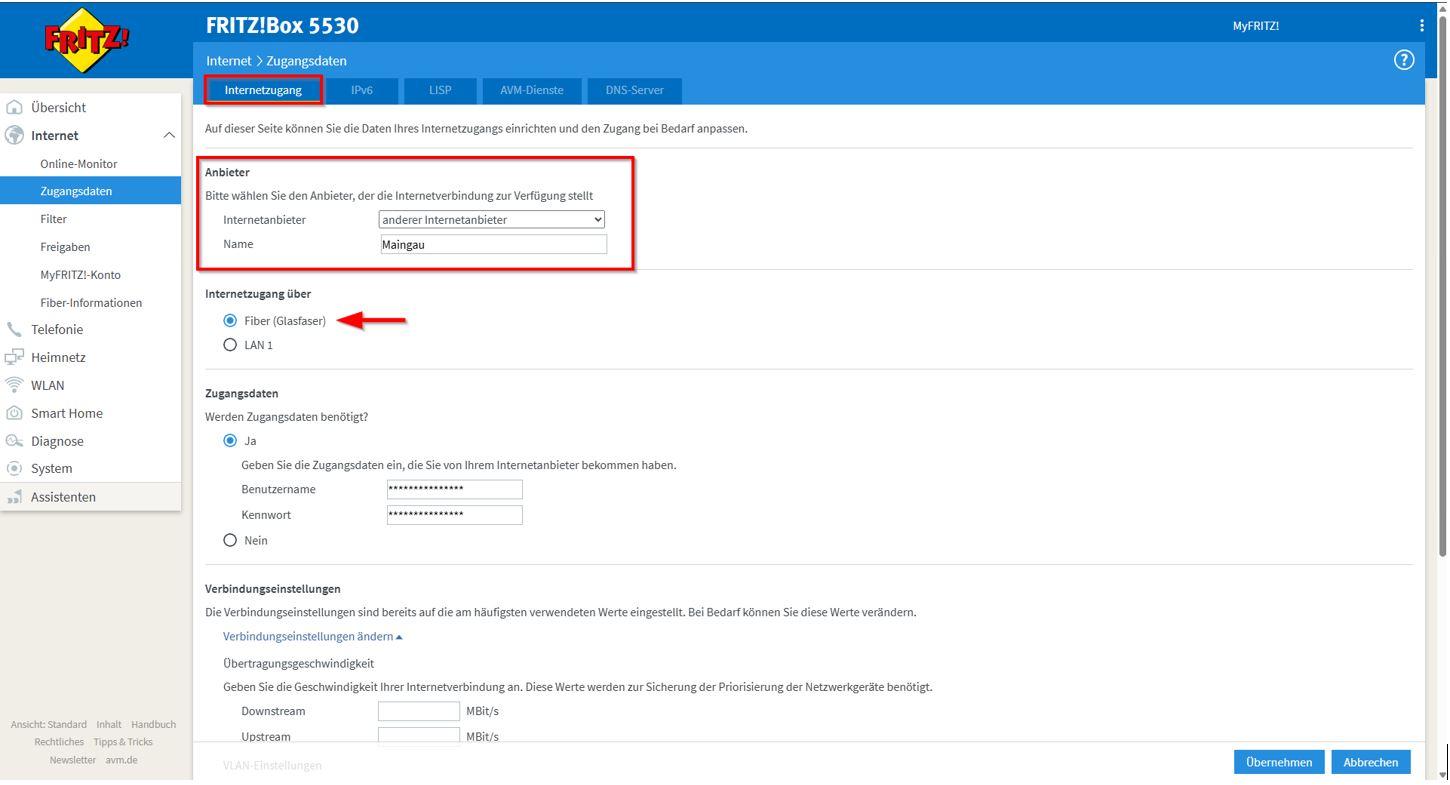
Task: Click the Upstream speed field
Action: [419, 737]
